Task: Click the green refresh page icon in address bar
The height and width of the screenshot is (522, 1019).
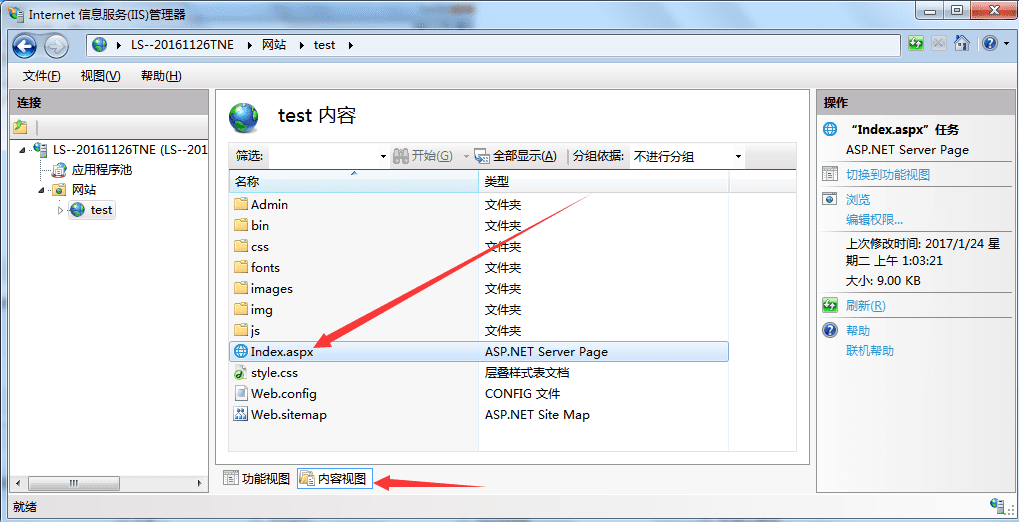Action: click(916, 44)
